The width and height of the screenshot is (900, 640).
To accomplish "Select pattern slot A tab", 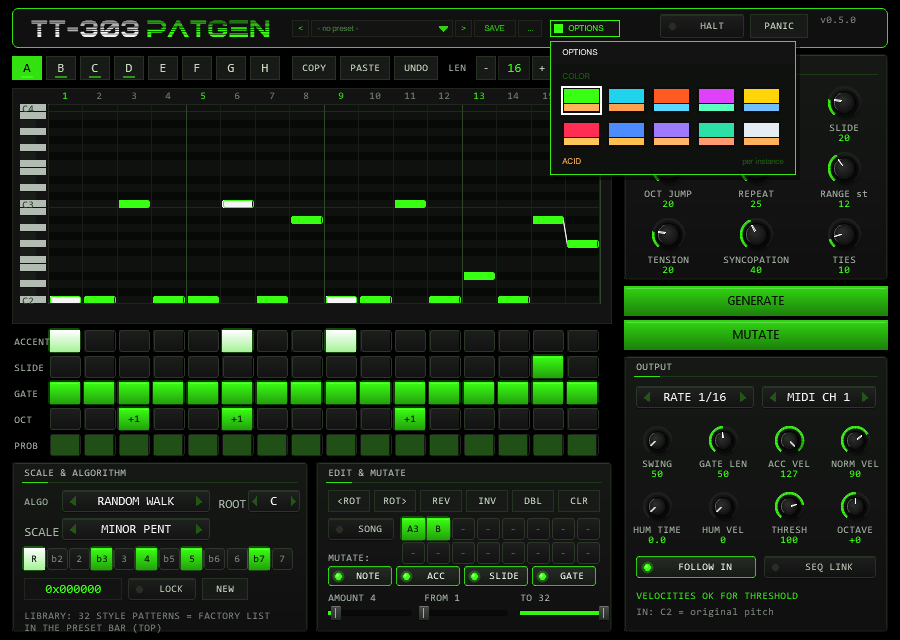I will 26,68.
